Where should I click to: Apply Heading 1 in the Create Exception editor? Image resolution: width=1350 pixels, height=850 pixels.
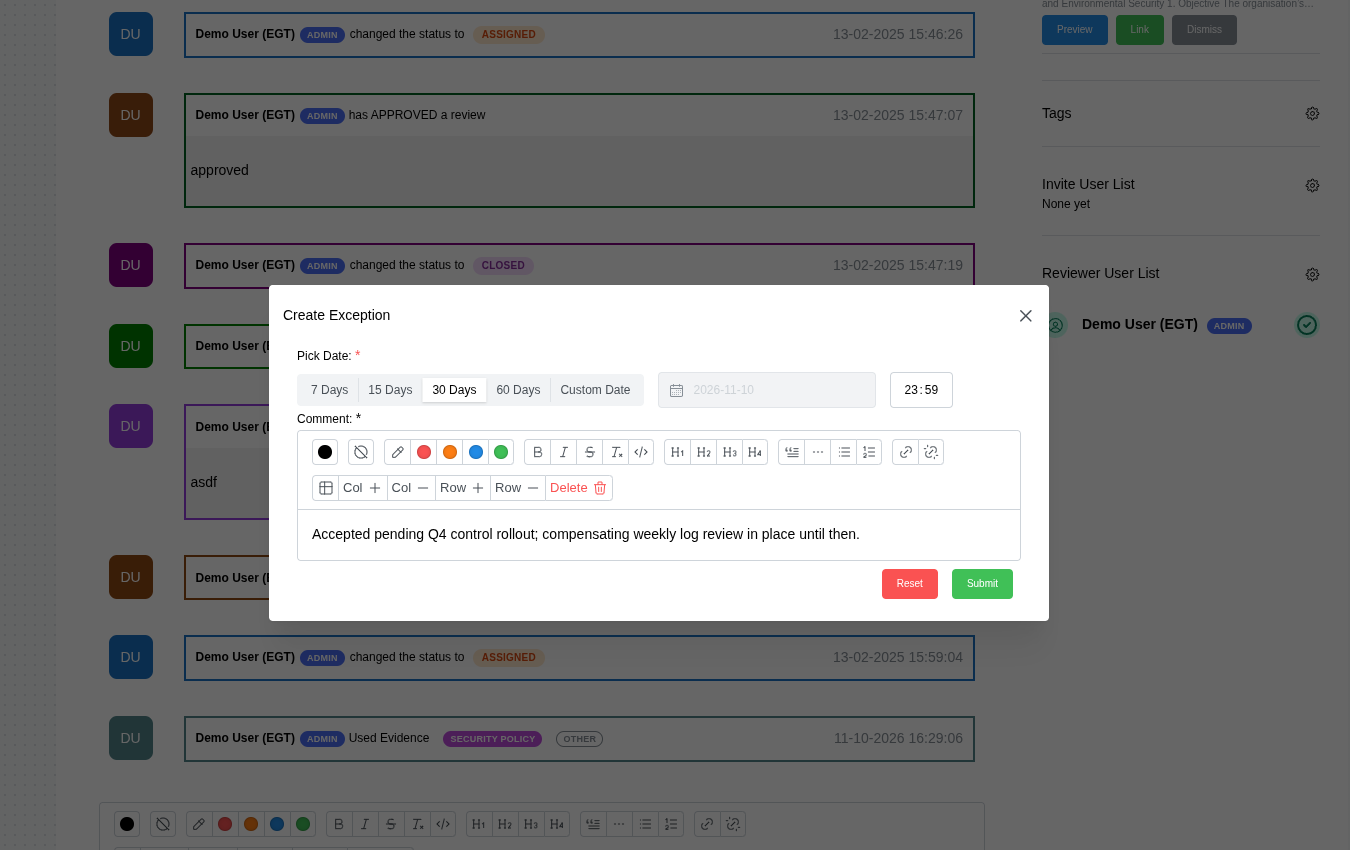click(678, 452)
